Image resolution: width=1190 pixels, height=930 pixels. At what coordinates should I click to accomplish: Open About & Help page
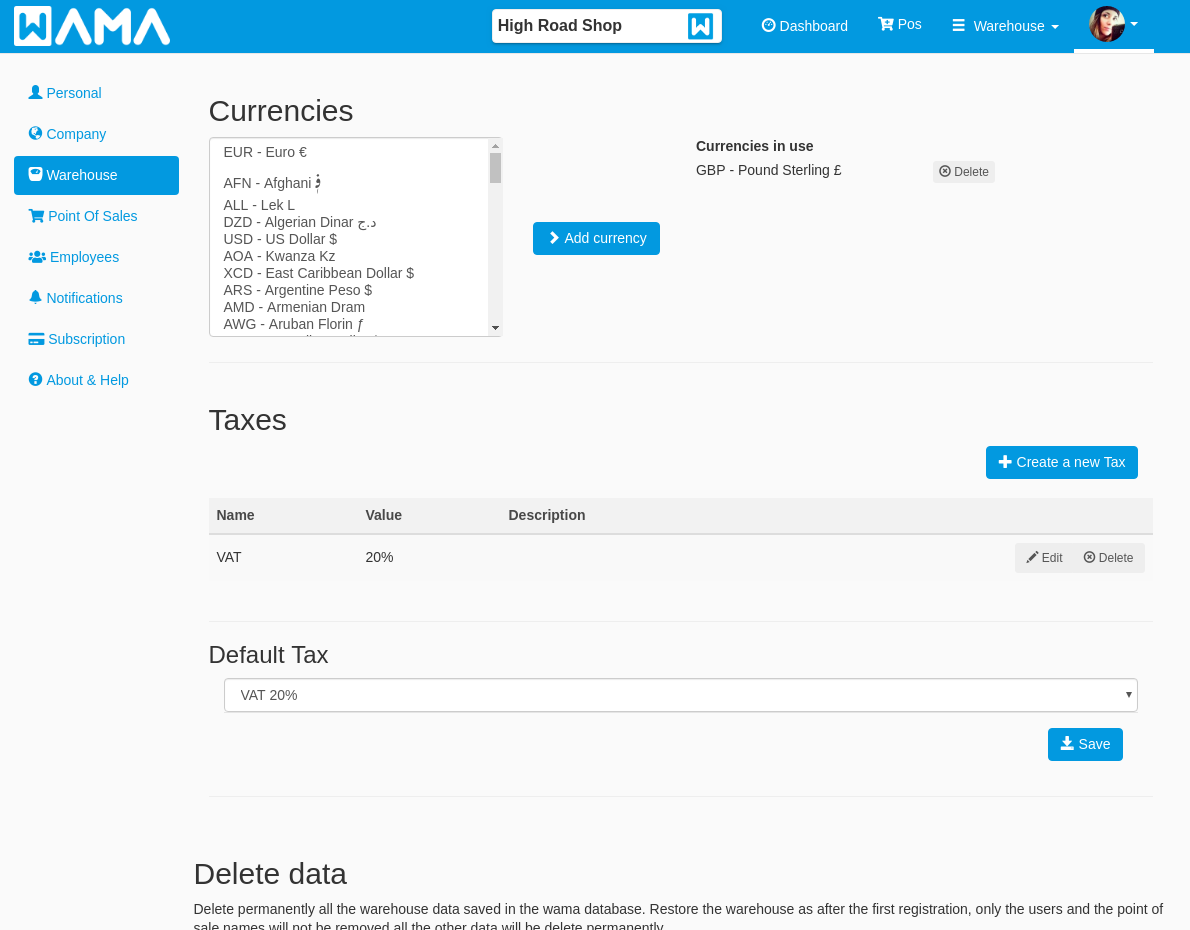pos(96,380)
